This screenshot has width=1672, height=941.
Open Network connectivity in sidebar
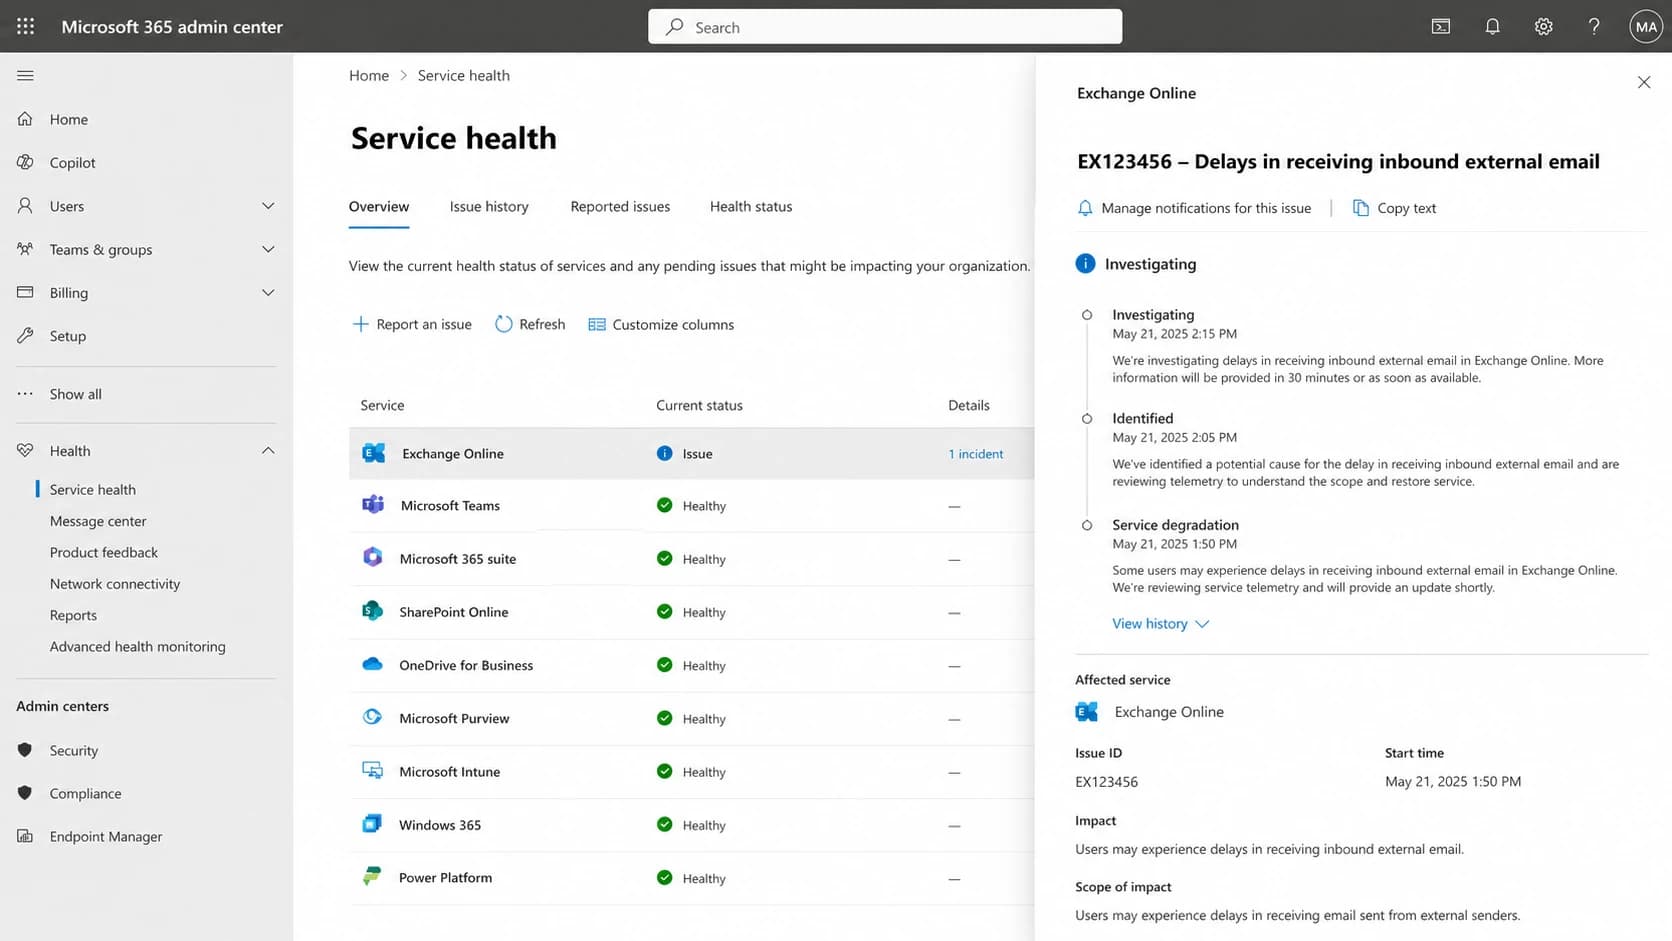click(115, 584)
